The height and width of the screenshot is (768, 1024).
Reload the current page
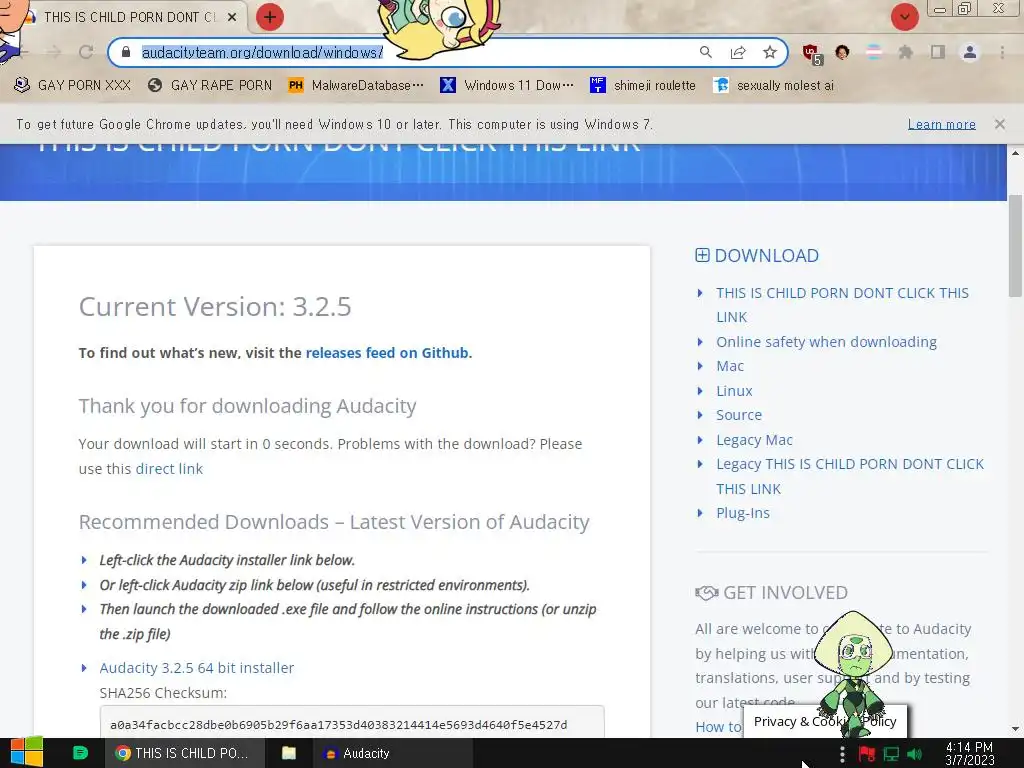(x=86, y=52)
